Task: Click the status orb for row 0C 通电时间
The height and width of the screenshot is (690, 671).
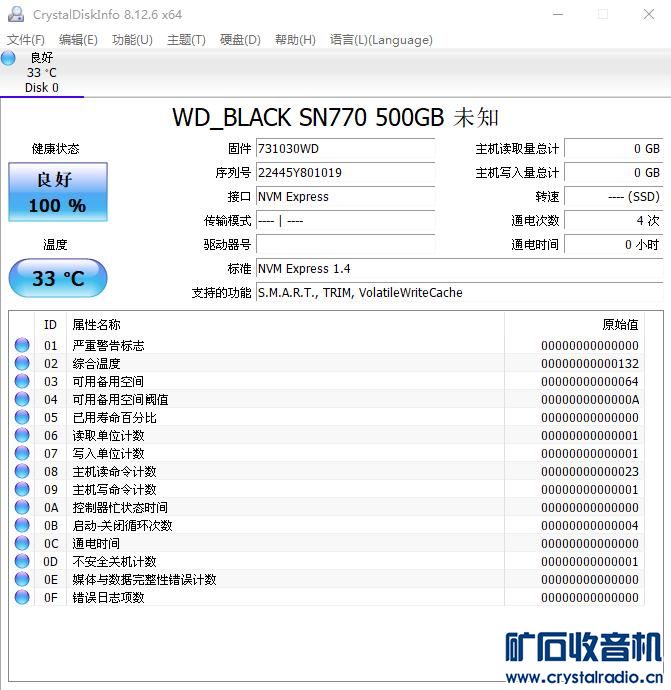Action: tap(22, 543)
